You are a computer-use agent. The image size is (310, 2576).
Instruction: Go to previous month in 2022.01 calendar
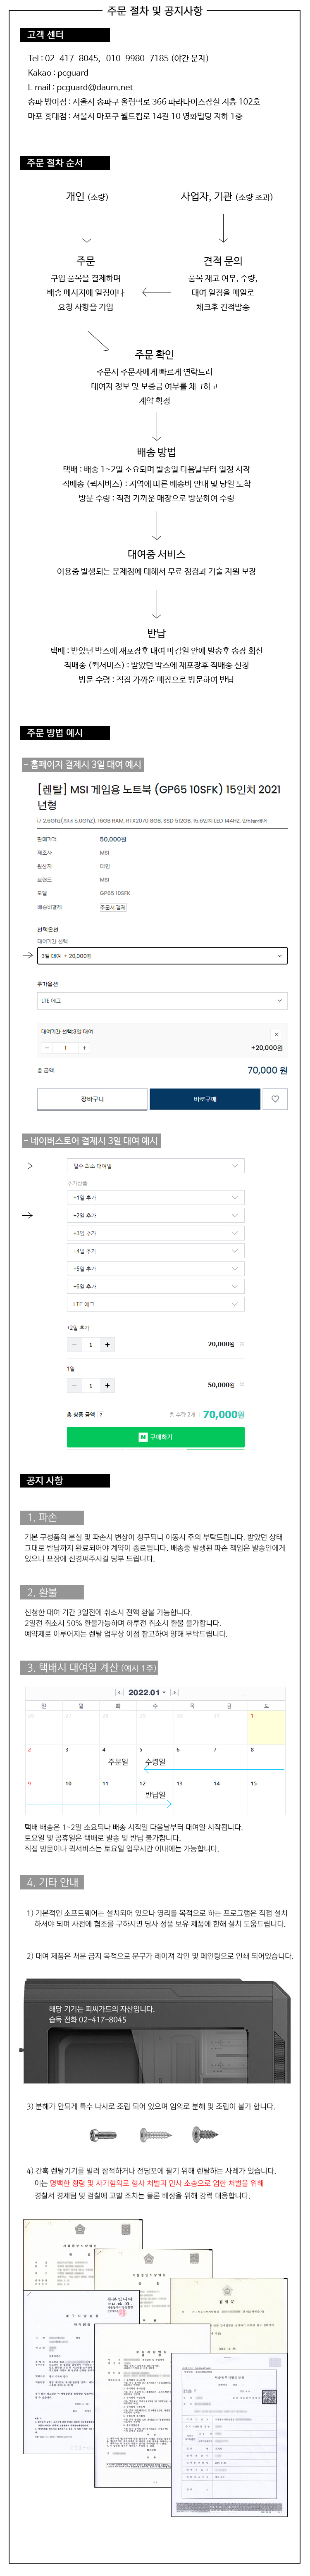pyautogui.click(x=120, y=1692)
